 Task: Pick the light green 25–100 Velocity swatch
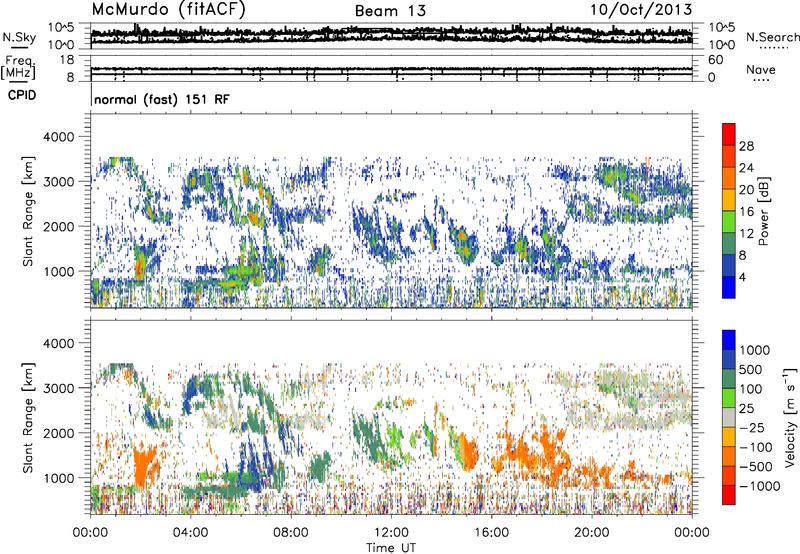[x=729, y=398]
